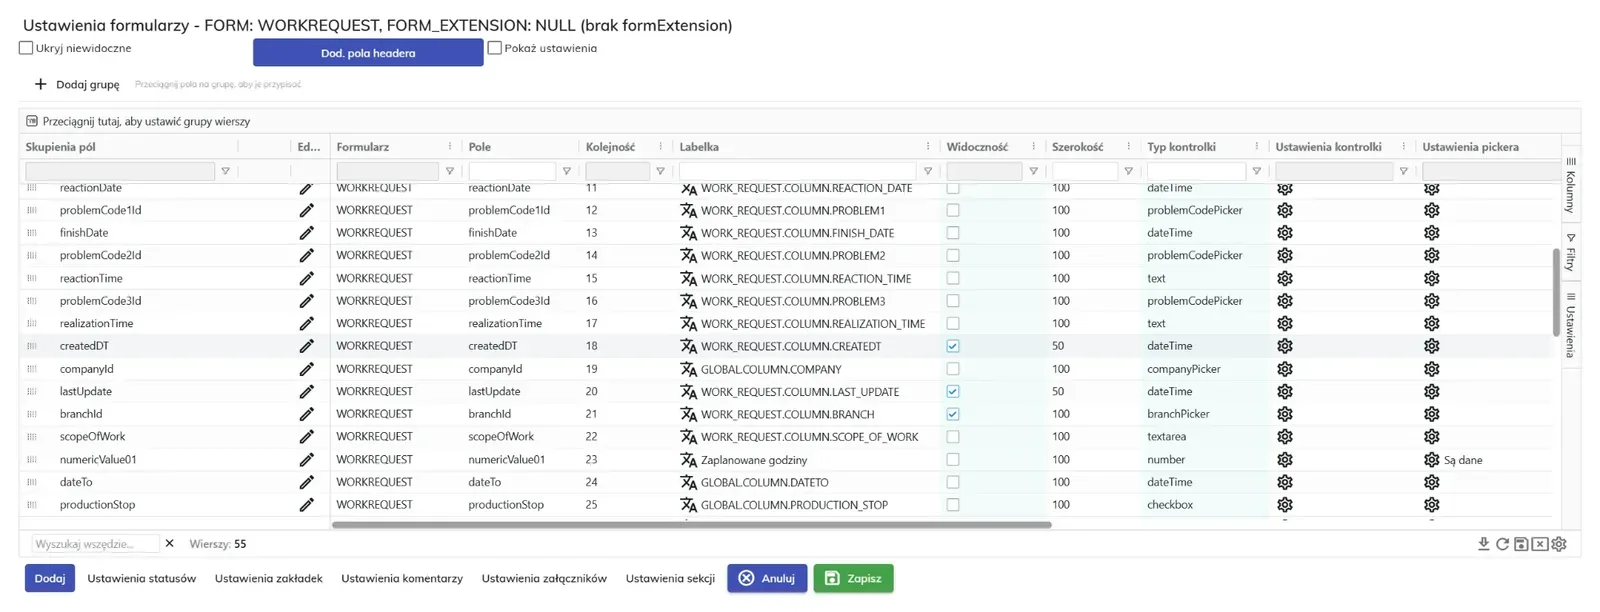The image size is (1600, 612).
Task: Open the Filtry side panel tab
Action: click(x=1571, y=252)
